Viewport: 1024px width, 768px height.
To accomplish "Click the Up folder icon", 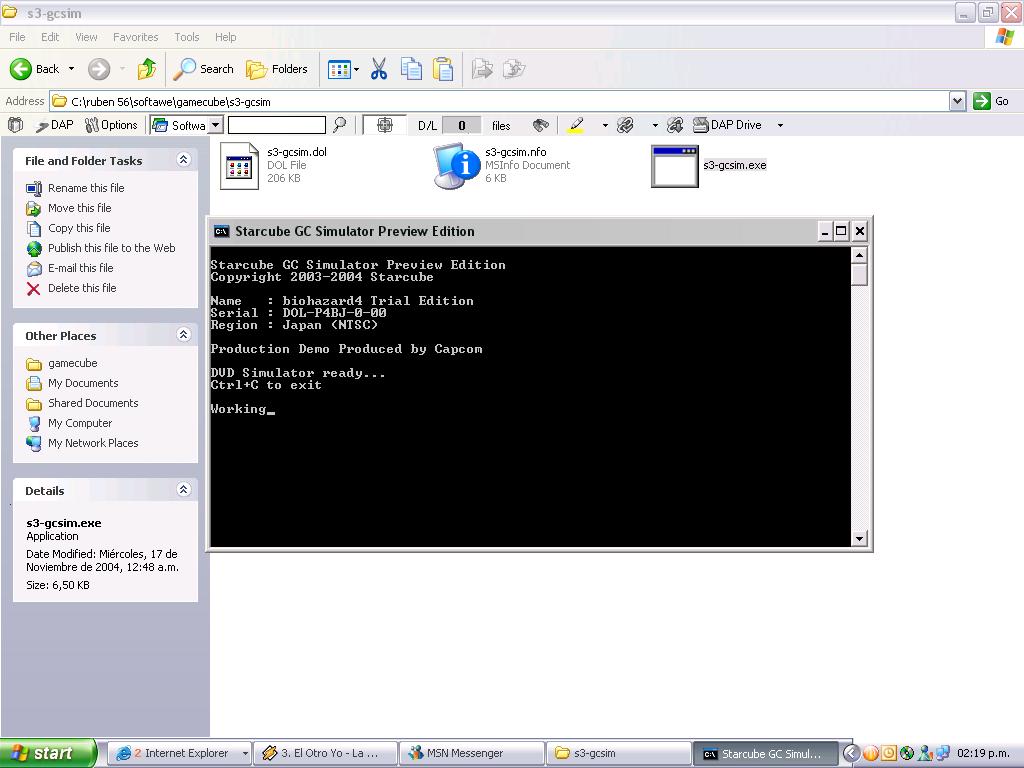I will pyautogui.click(x=147, y=69).
